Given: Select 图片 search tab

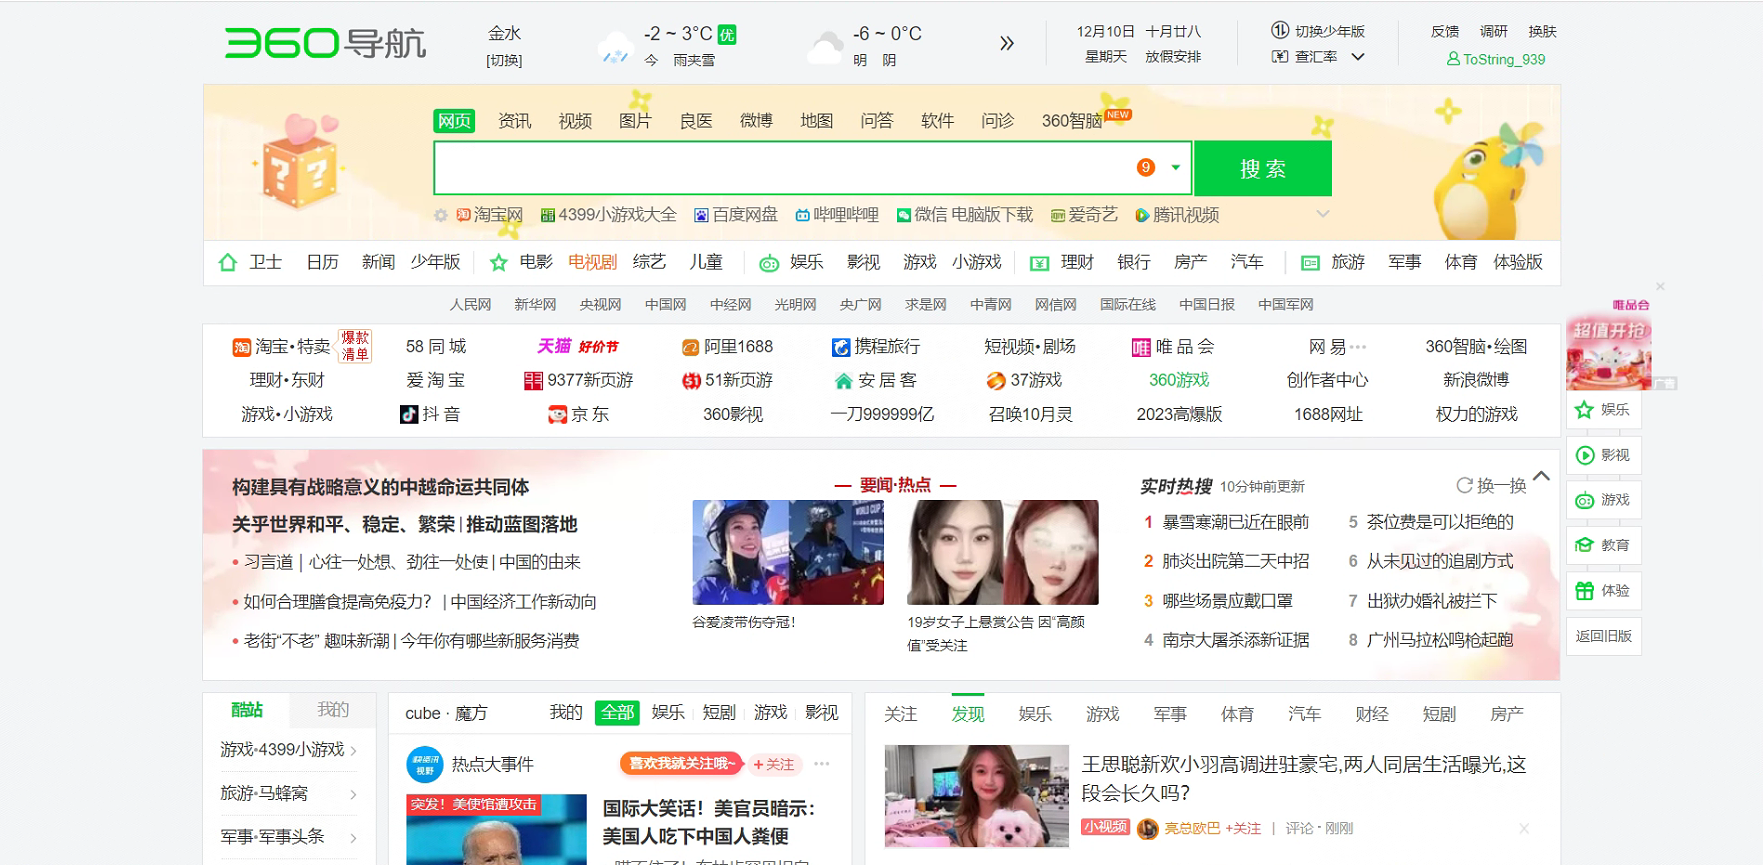Looking at the screenshot, I should (635, 121).
